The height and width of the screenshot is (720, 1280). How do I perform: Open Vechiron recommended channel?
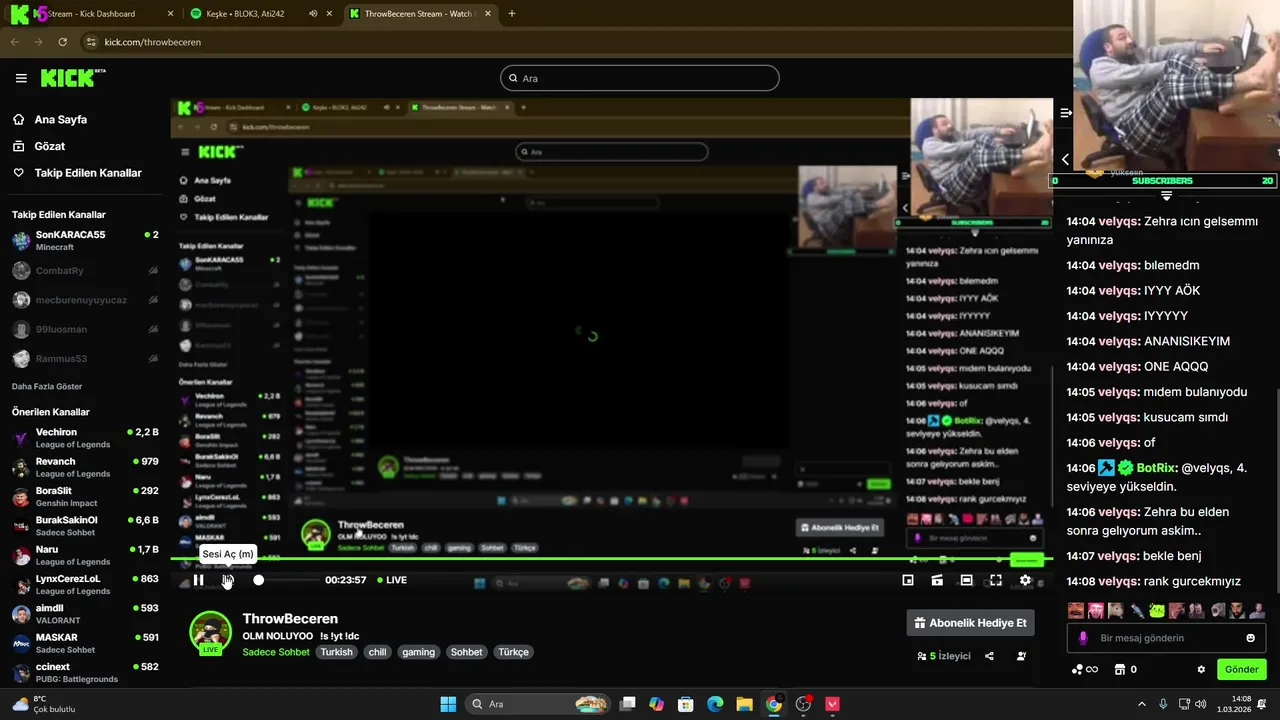pos(85,438)
